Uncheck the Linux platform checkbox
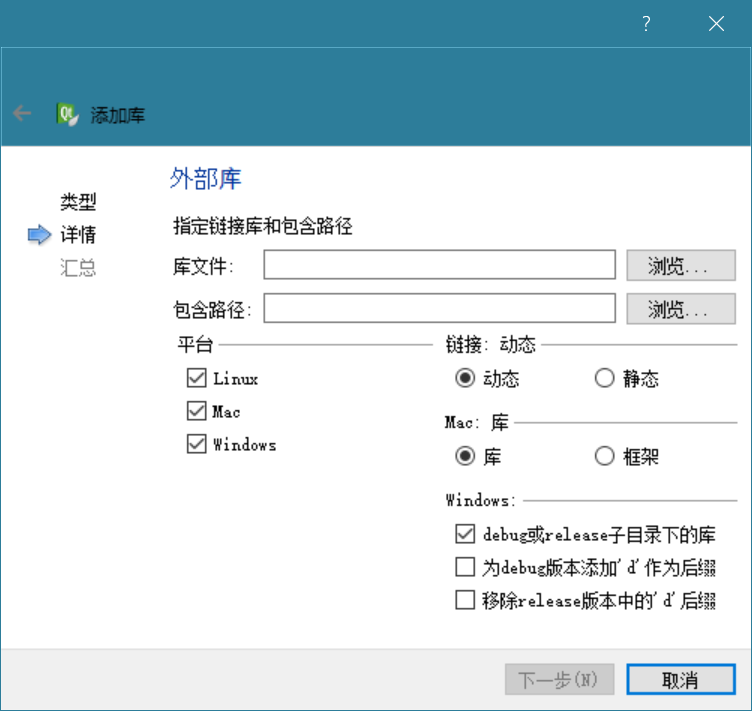This screenshot has width=752, height=711. point(196,379)
